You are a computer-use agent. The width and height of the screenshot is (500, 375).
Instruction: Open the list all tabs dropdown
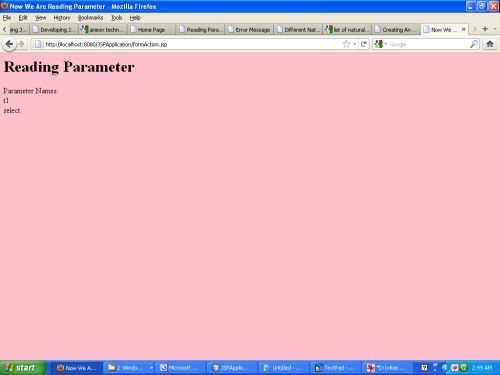495,29
